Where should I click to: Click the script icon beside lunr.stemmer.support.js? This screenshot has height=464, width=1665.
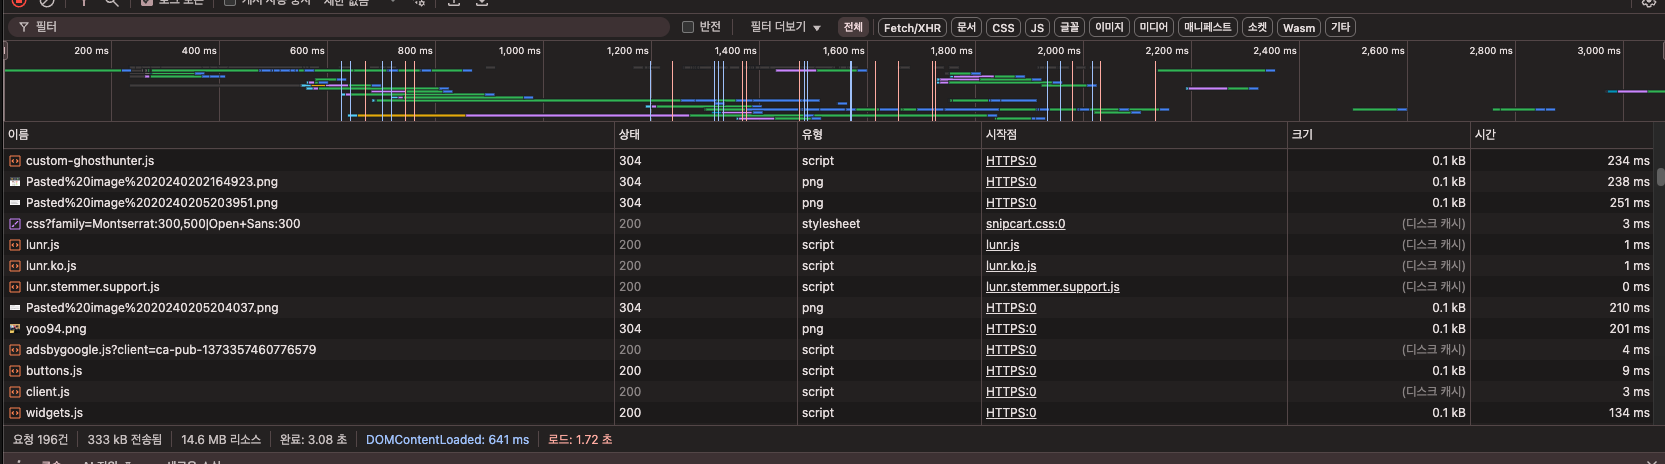pos(15,287)
